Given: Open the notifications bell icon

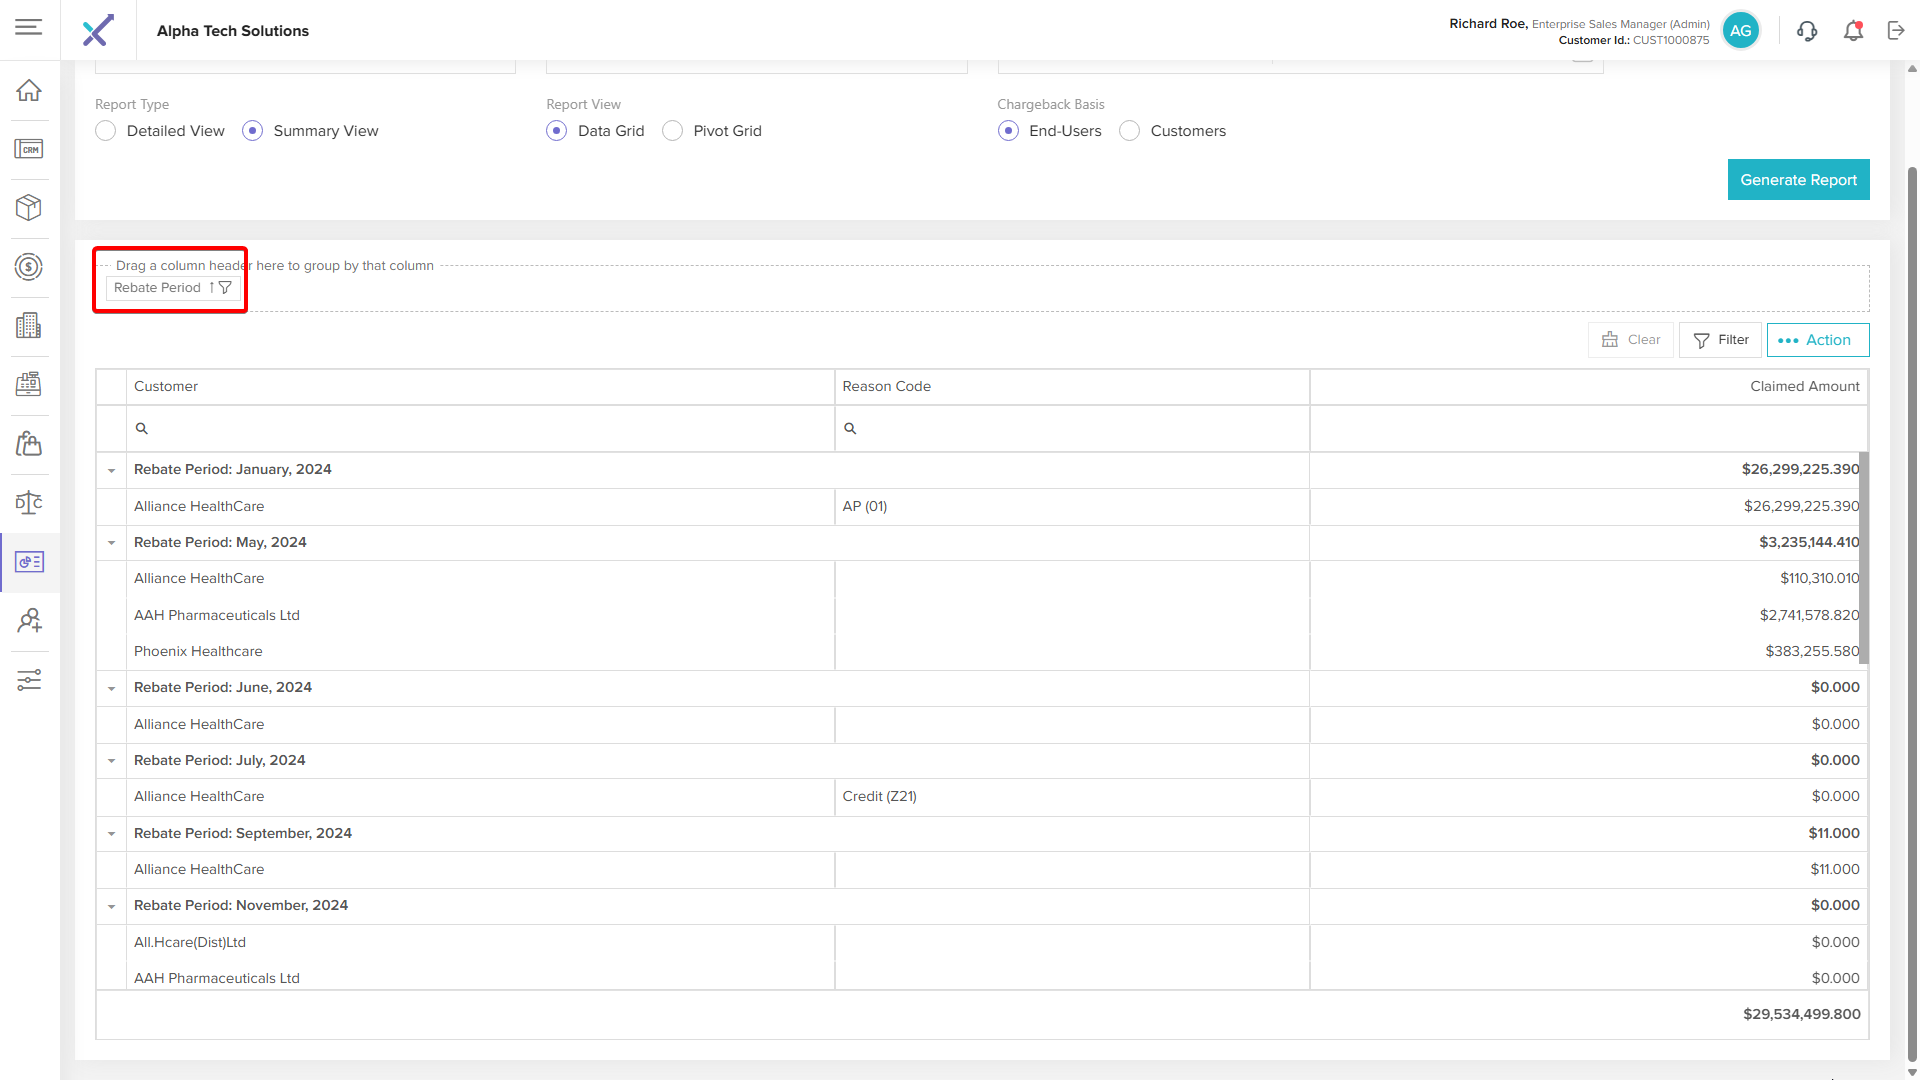Looking at the screenshot, I should click(1853, 31).
